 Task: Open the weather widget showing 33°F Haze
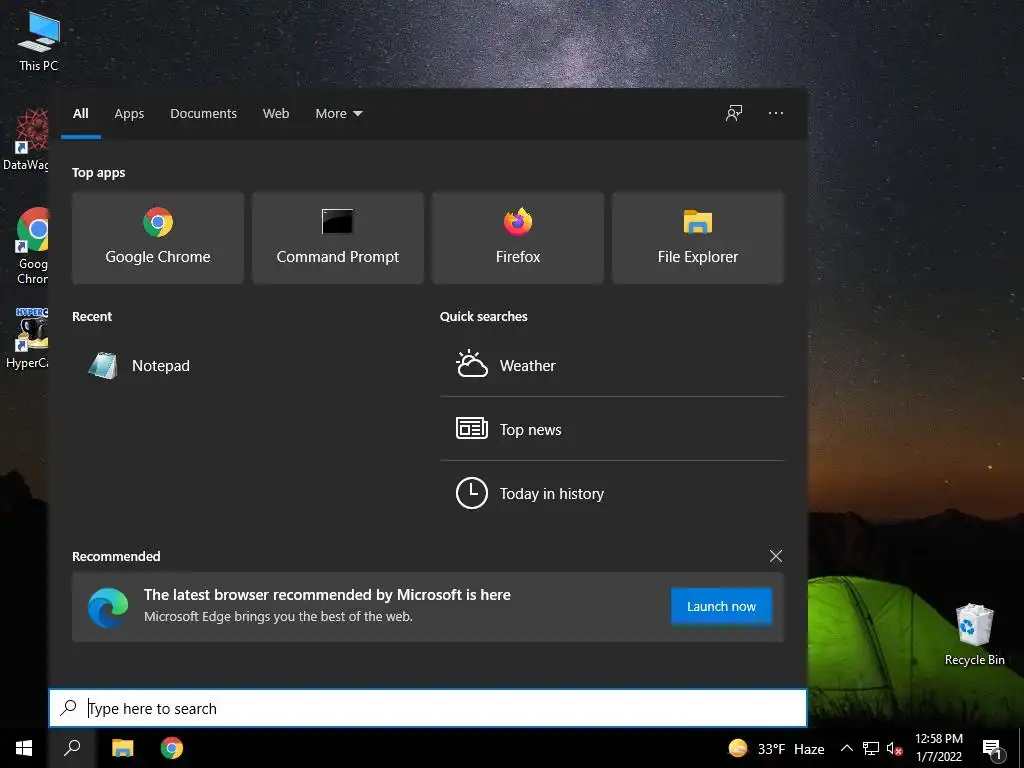(x=776, y=748)
